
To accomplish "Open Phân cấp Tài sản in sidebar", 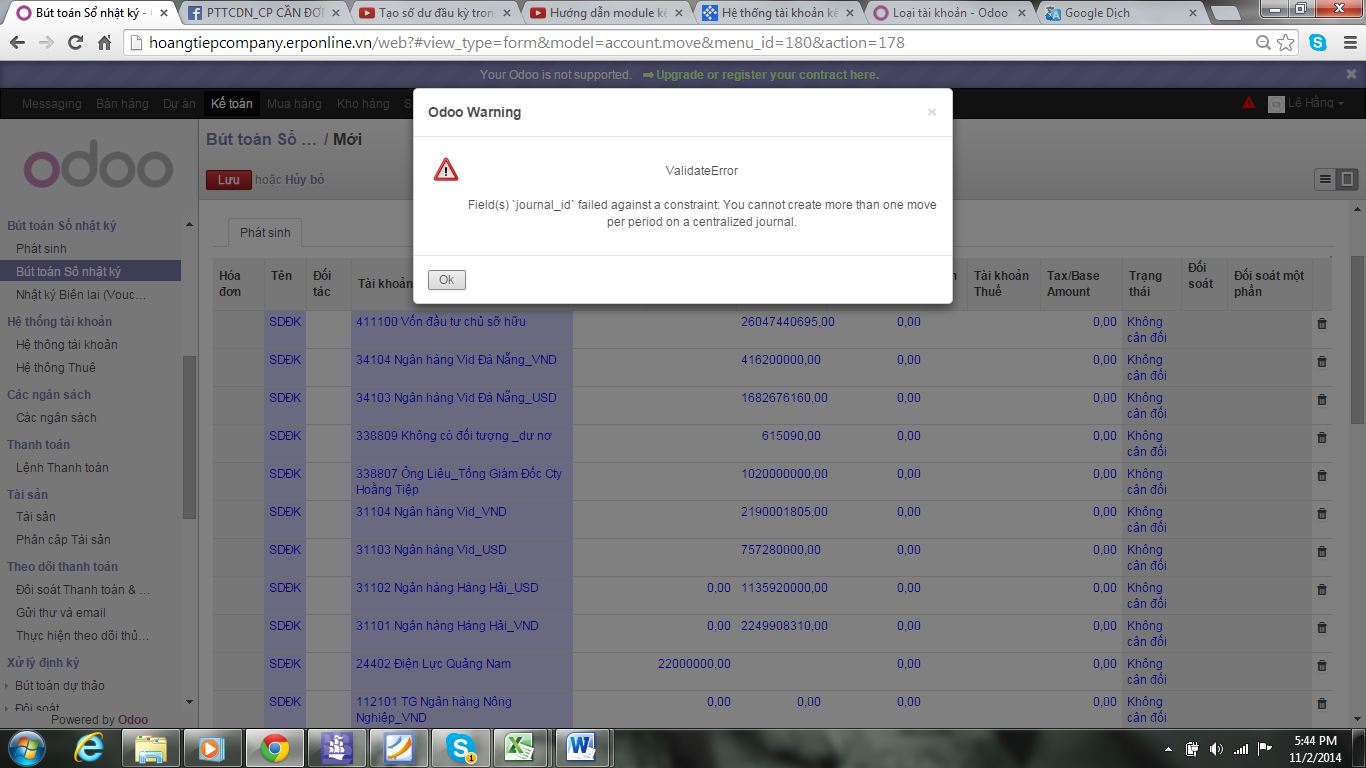I will 63,539.
